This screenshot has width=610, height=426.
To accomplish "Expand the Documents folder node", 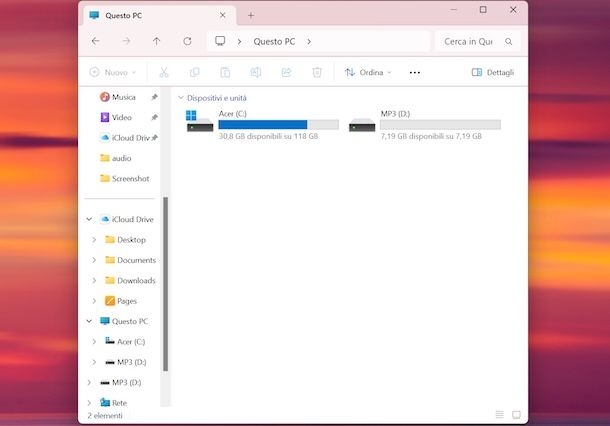I will [x=94, y=260].
